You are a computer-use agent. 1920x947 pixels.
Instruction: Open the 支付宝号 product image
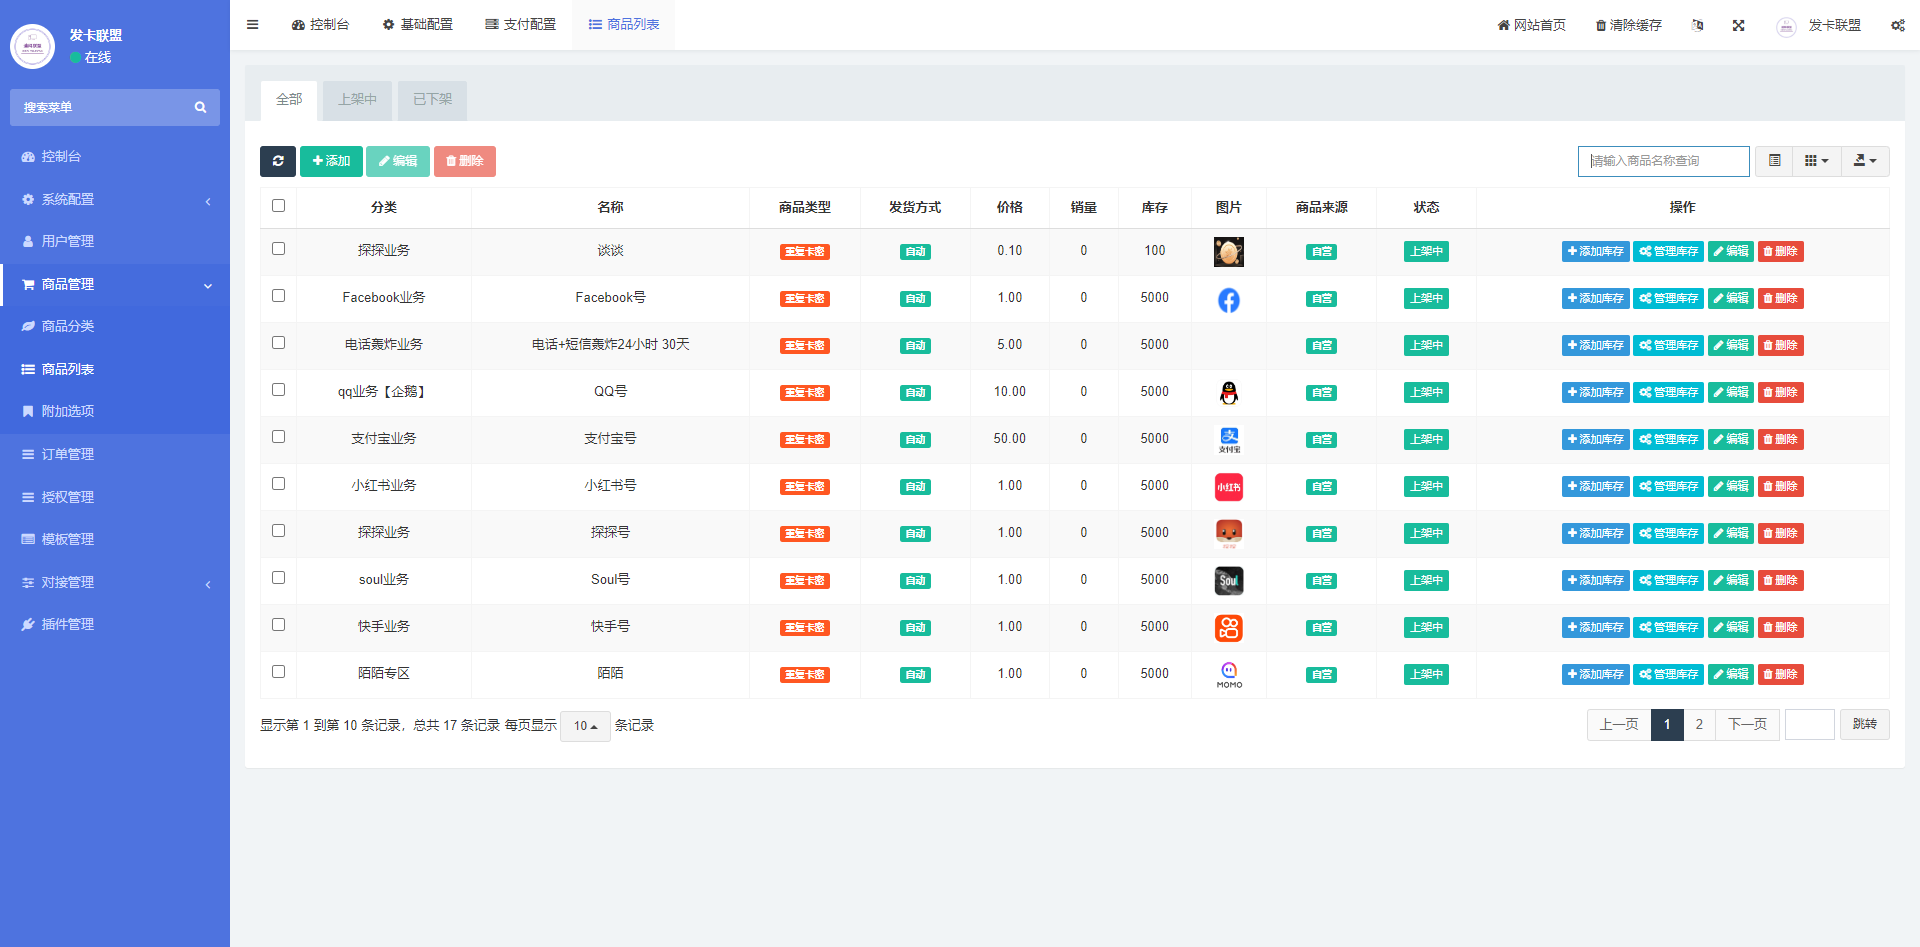1229,440
